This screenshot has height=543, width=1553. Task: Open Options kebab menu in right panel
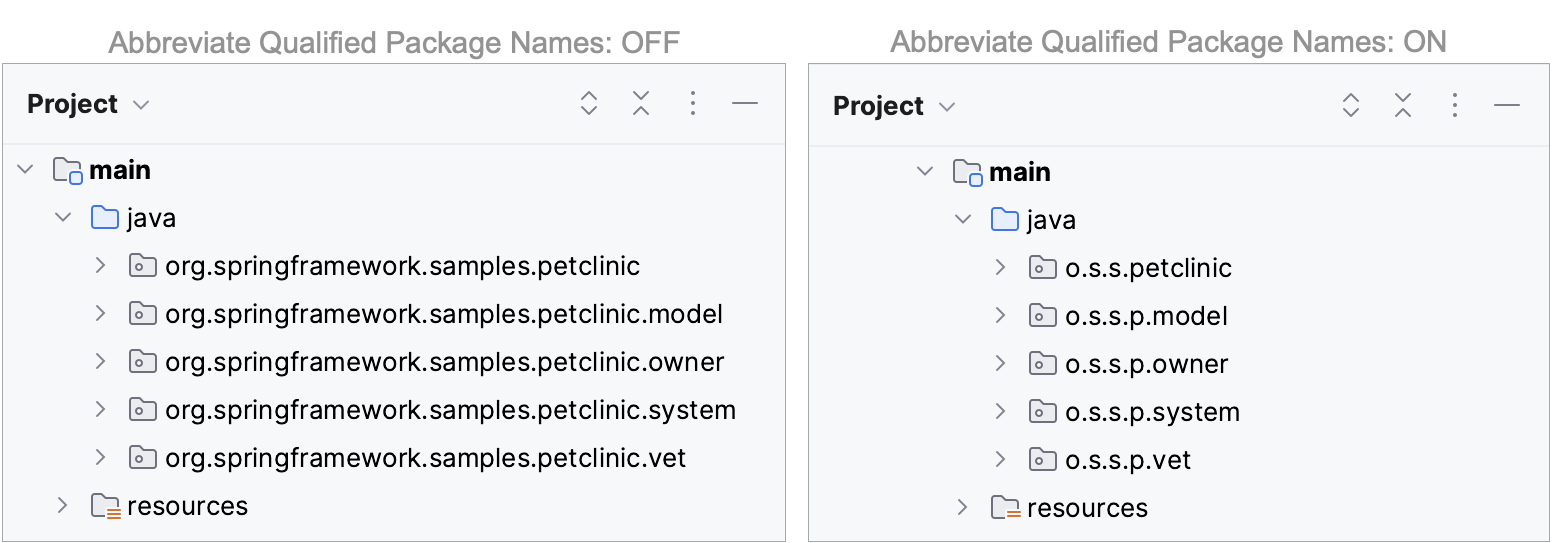point(1455,106)
